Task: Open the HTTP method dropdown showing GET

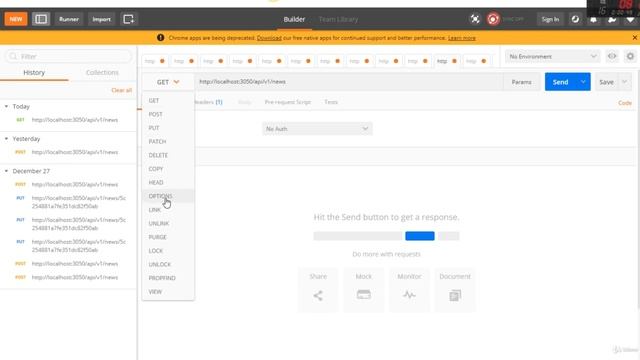Action: (x=168, y=82)
